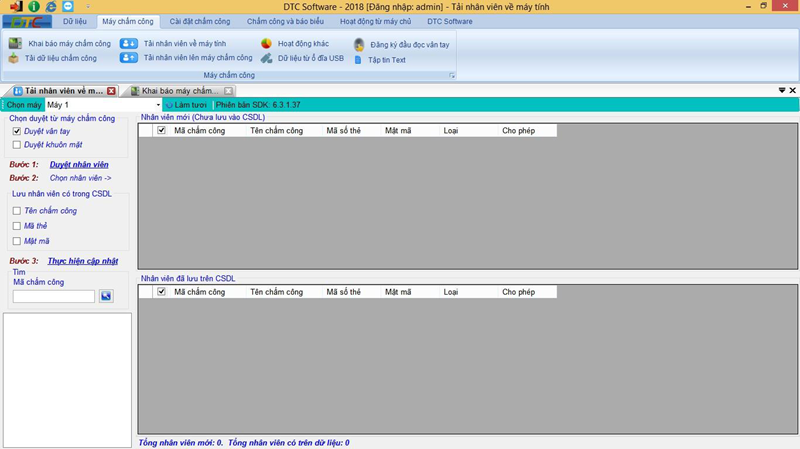Viewport: 800px width, 449px height.
Task: Open the tab list dropdown arrow
Action: tap(781, 90)
